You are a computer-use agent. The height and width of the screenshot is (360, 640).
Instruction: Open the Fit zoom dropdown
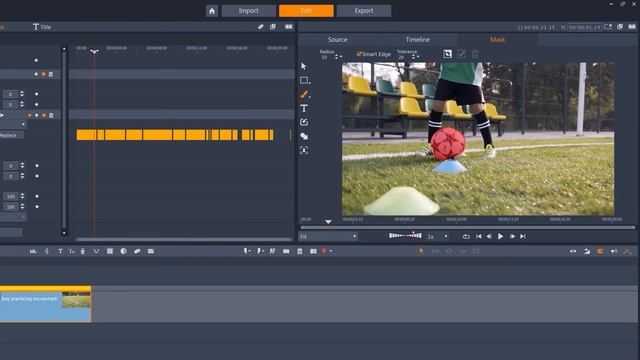(329, 236)
